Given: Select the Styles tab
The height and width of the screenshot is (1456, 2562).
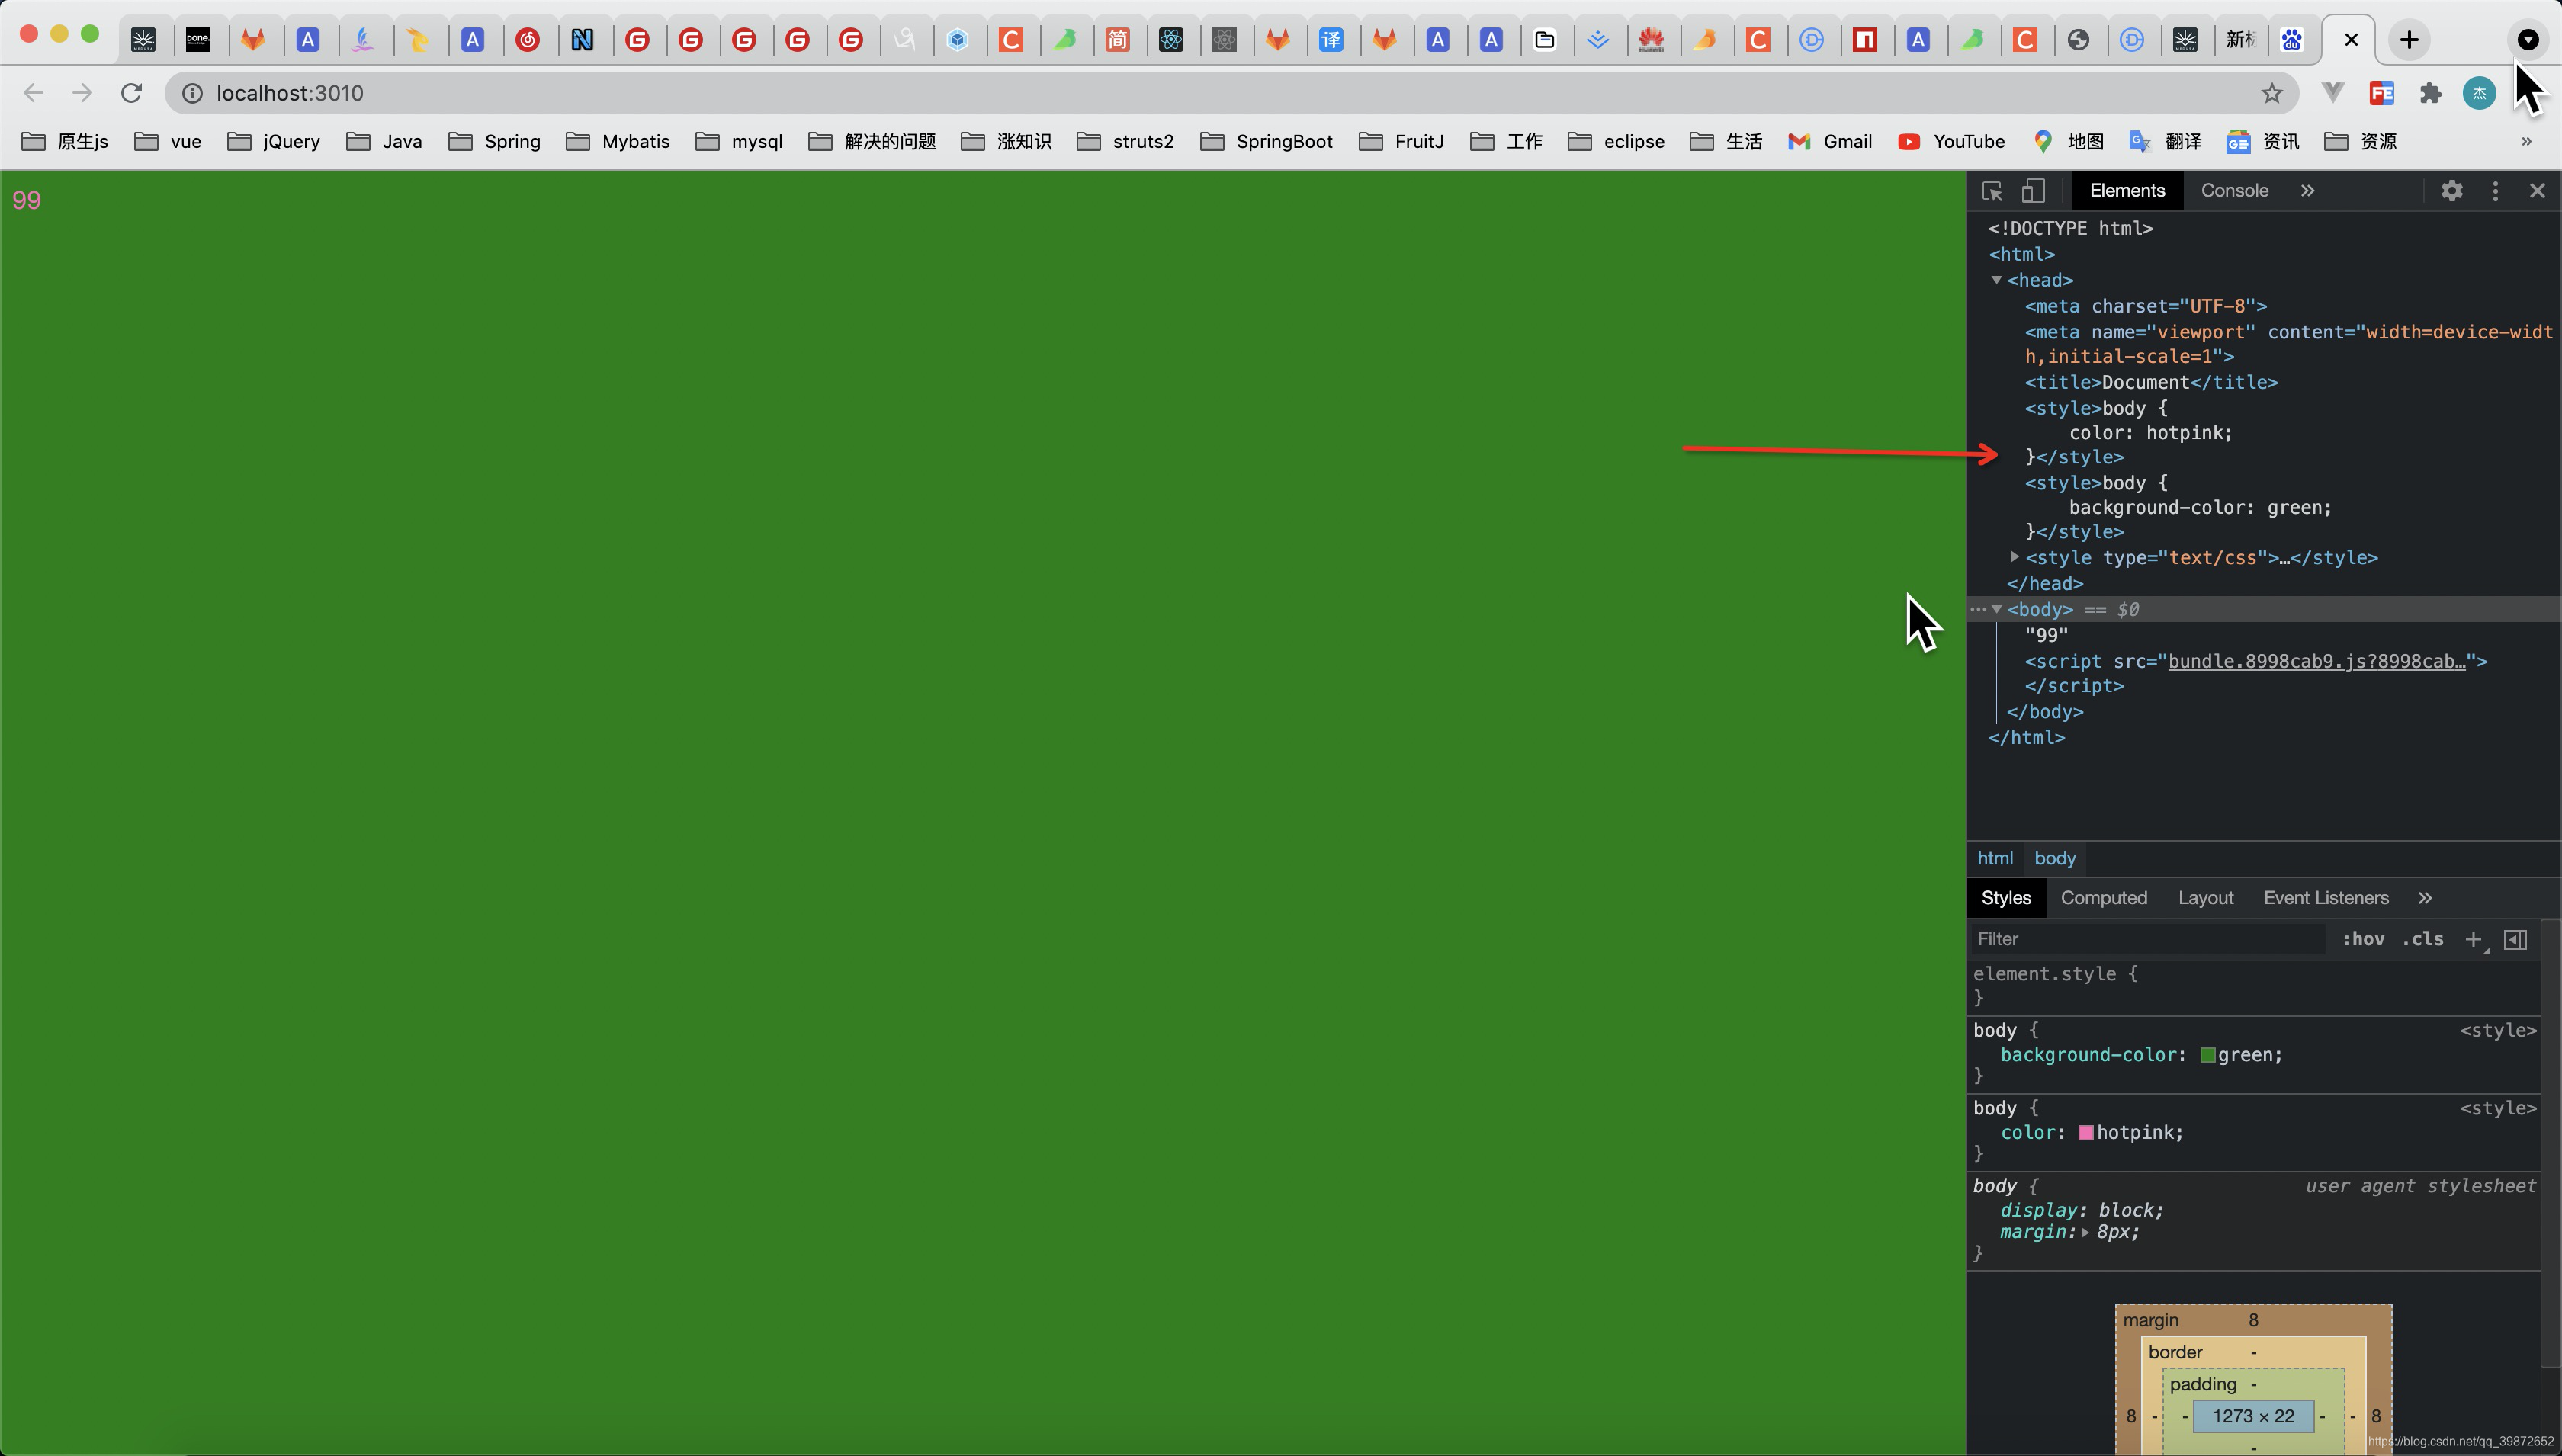Looking at the screenshot, I should [x=2006, y=898].
